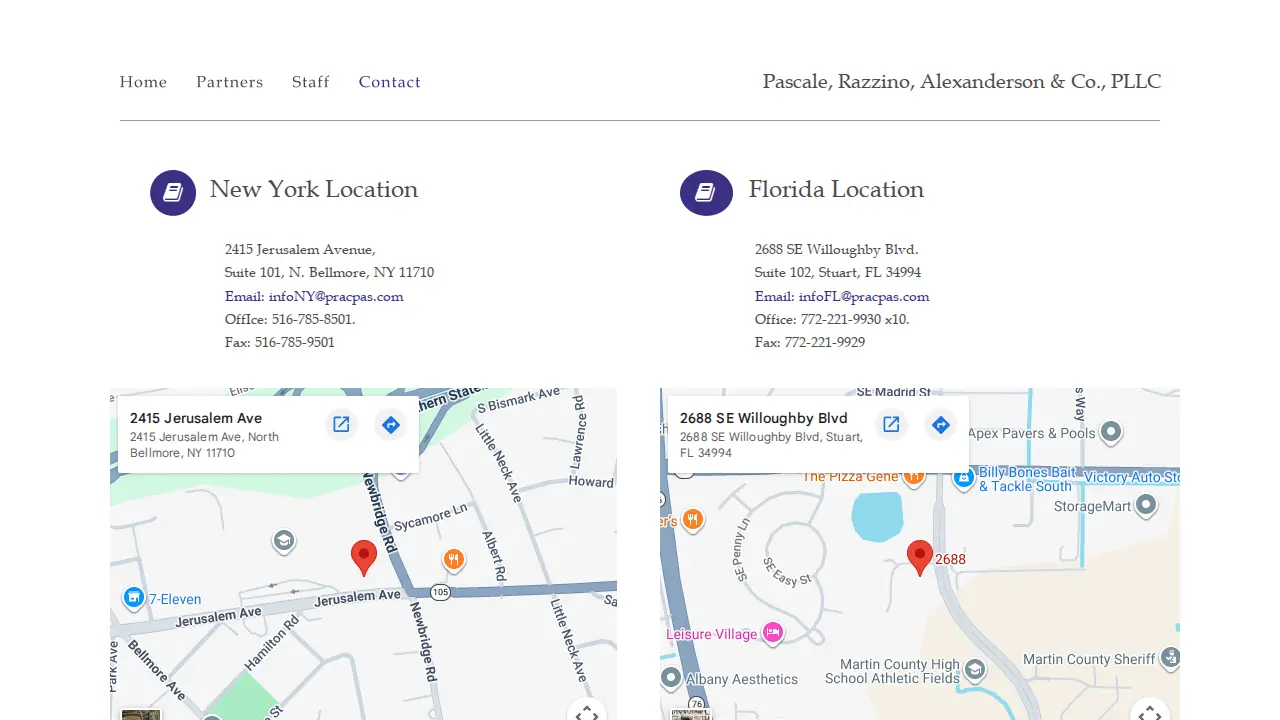Click the New York Location heading
Screen dimensions: 1280x720
pos(314,189)
